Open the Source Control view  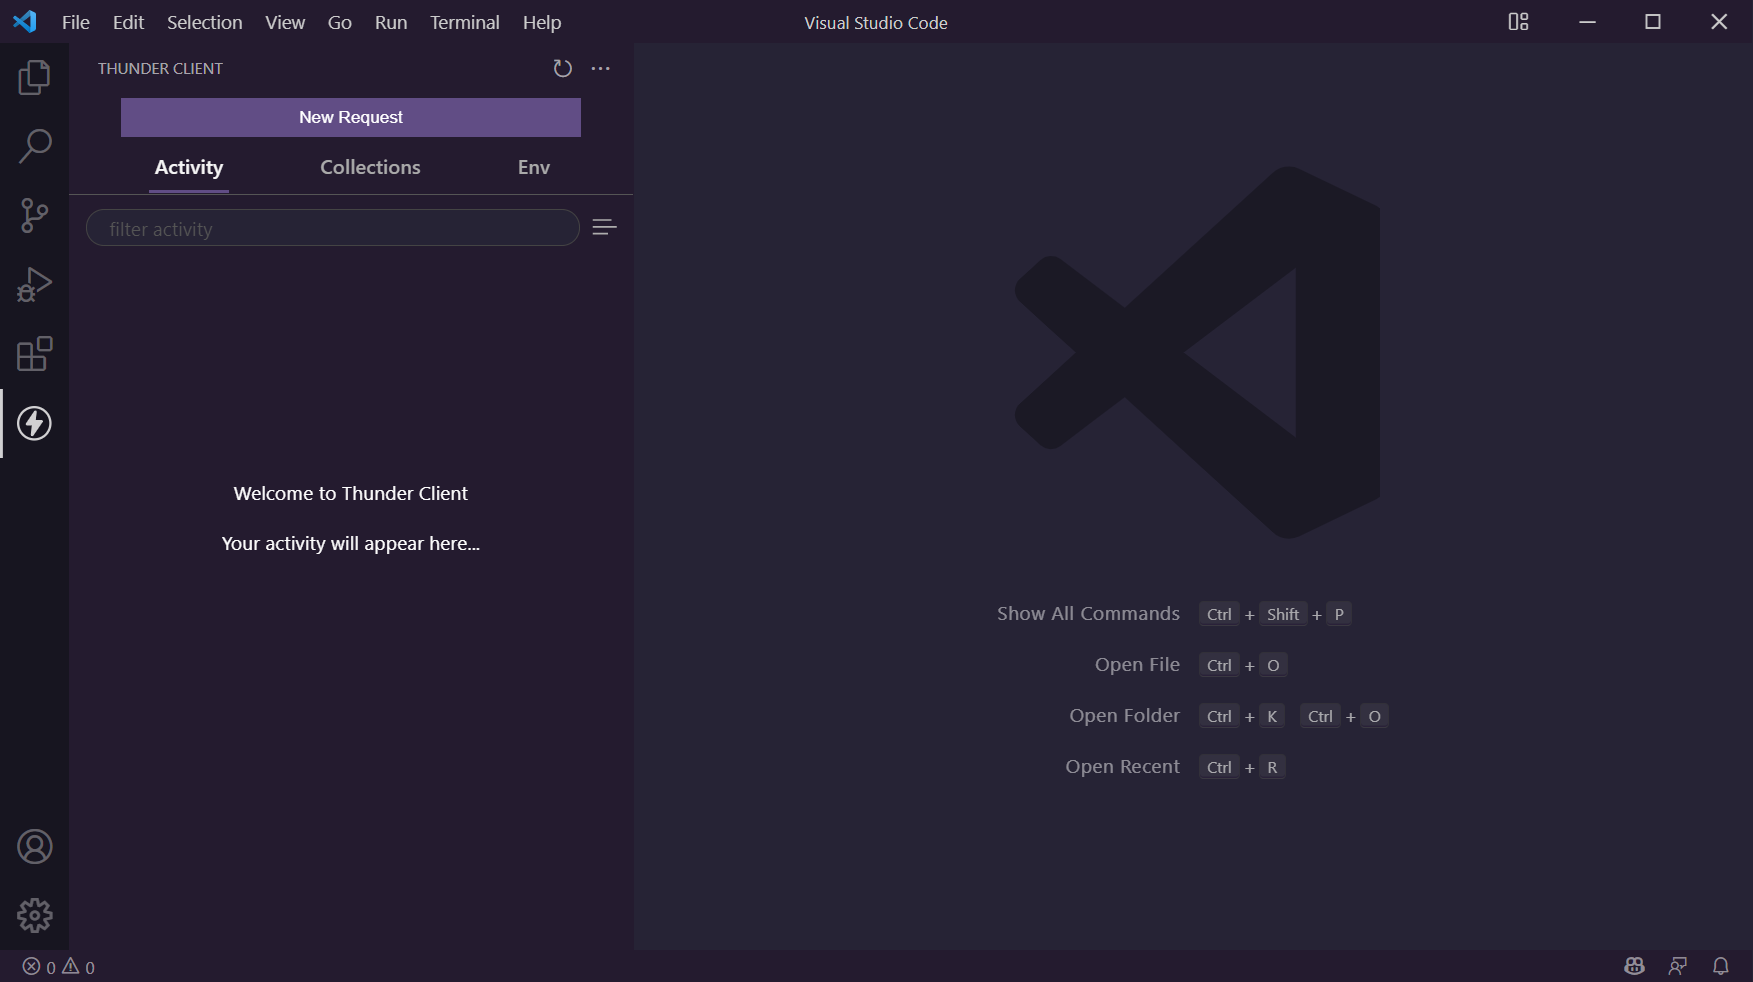[34, 215]
